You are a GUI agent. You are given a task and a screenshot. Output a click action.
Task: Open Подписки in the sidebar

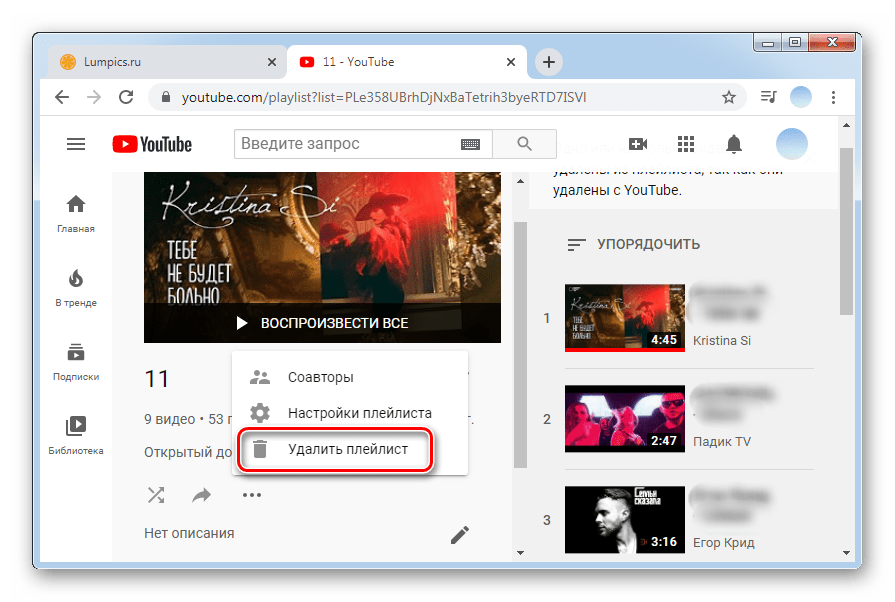coord(76,362)
